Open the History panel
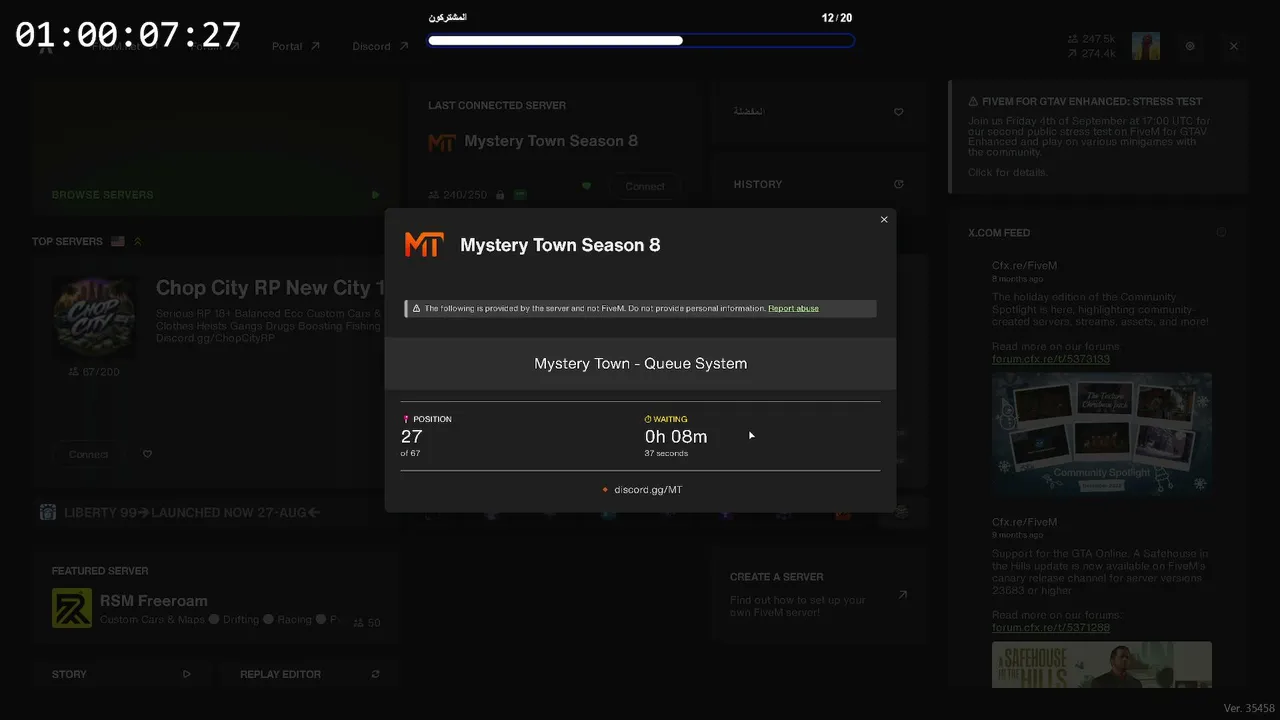 (817, 184)
